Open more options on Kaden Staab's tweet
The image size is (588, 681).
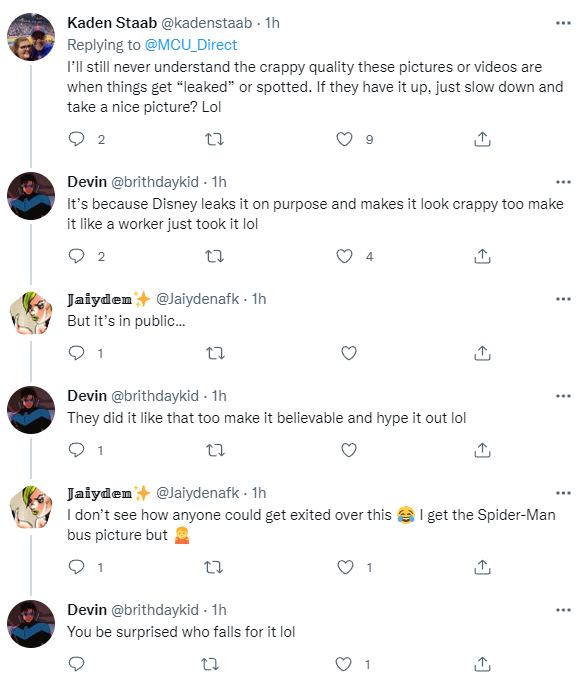(x=563, y=23)
